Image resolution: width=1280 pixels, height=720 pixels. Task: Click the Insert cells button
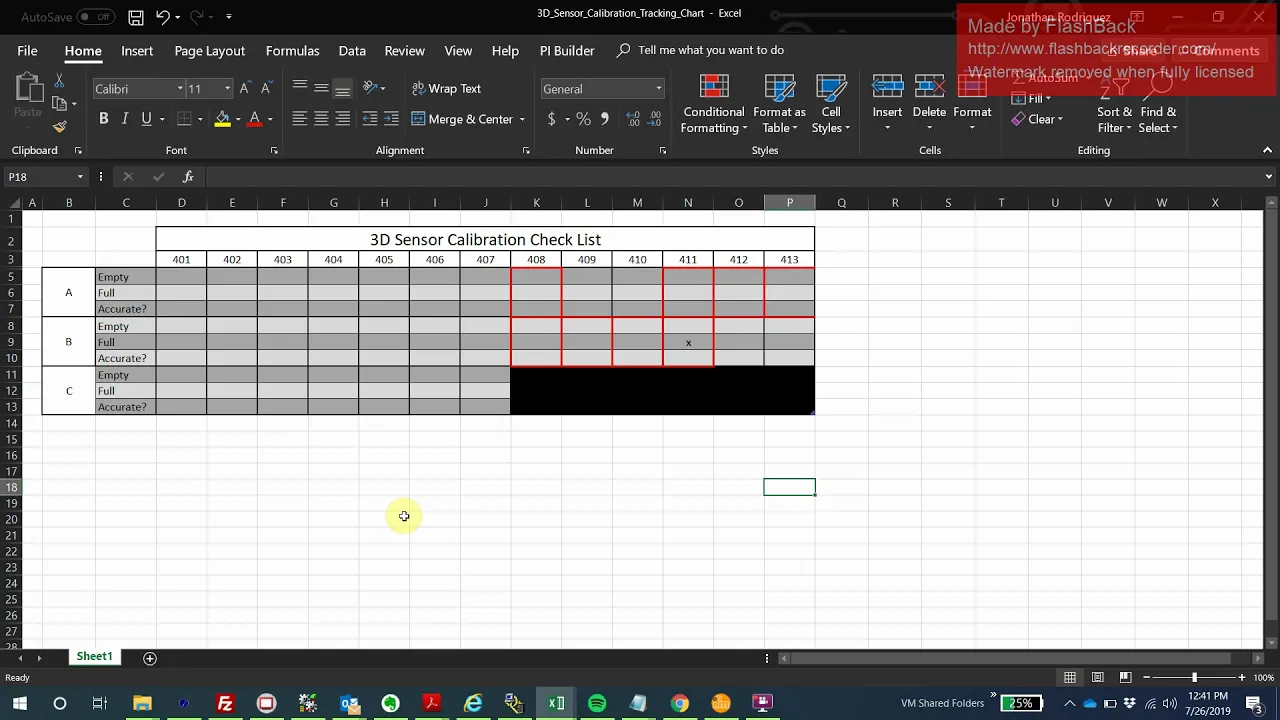click(x=887, y=104)
